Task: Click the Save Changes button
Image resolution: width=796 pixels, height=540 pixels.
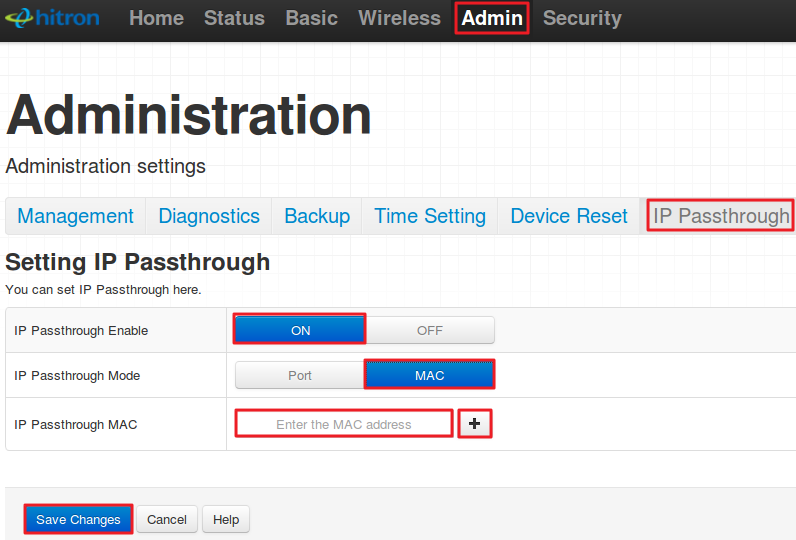Action: coord(78,519)
